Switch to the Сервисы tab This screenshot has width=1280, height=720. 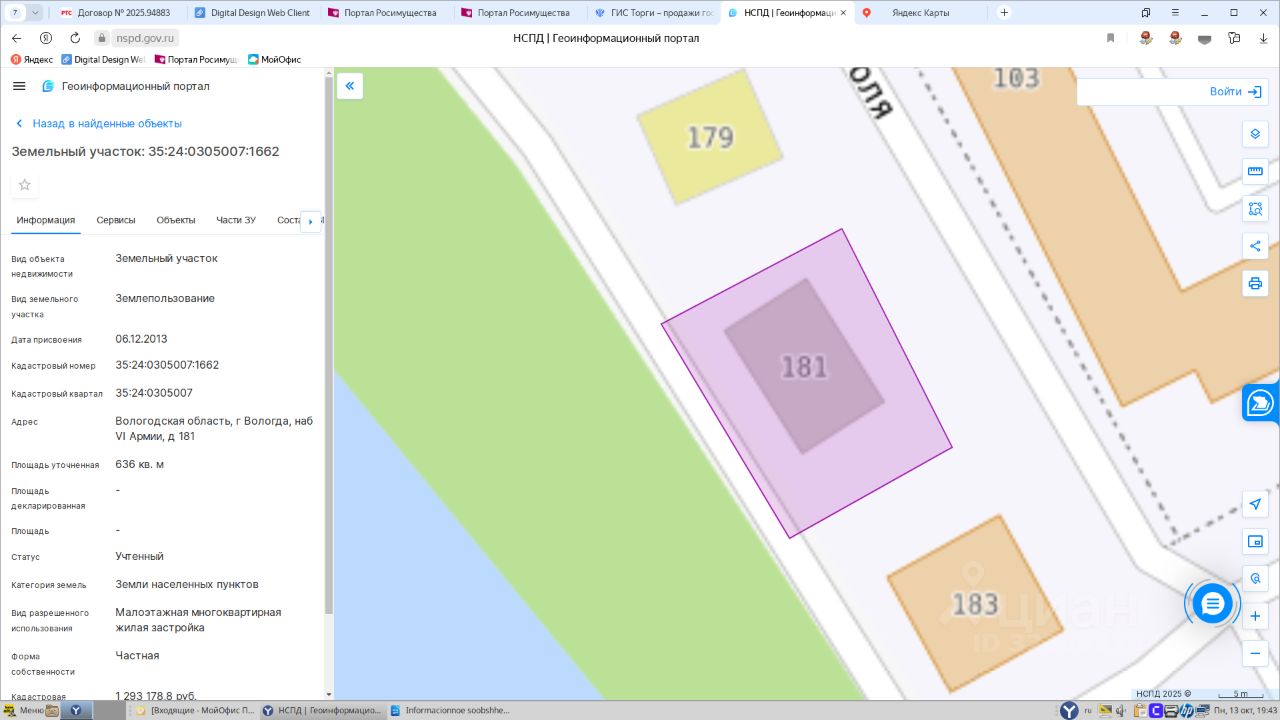(x=116, y=220)
